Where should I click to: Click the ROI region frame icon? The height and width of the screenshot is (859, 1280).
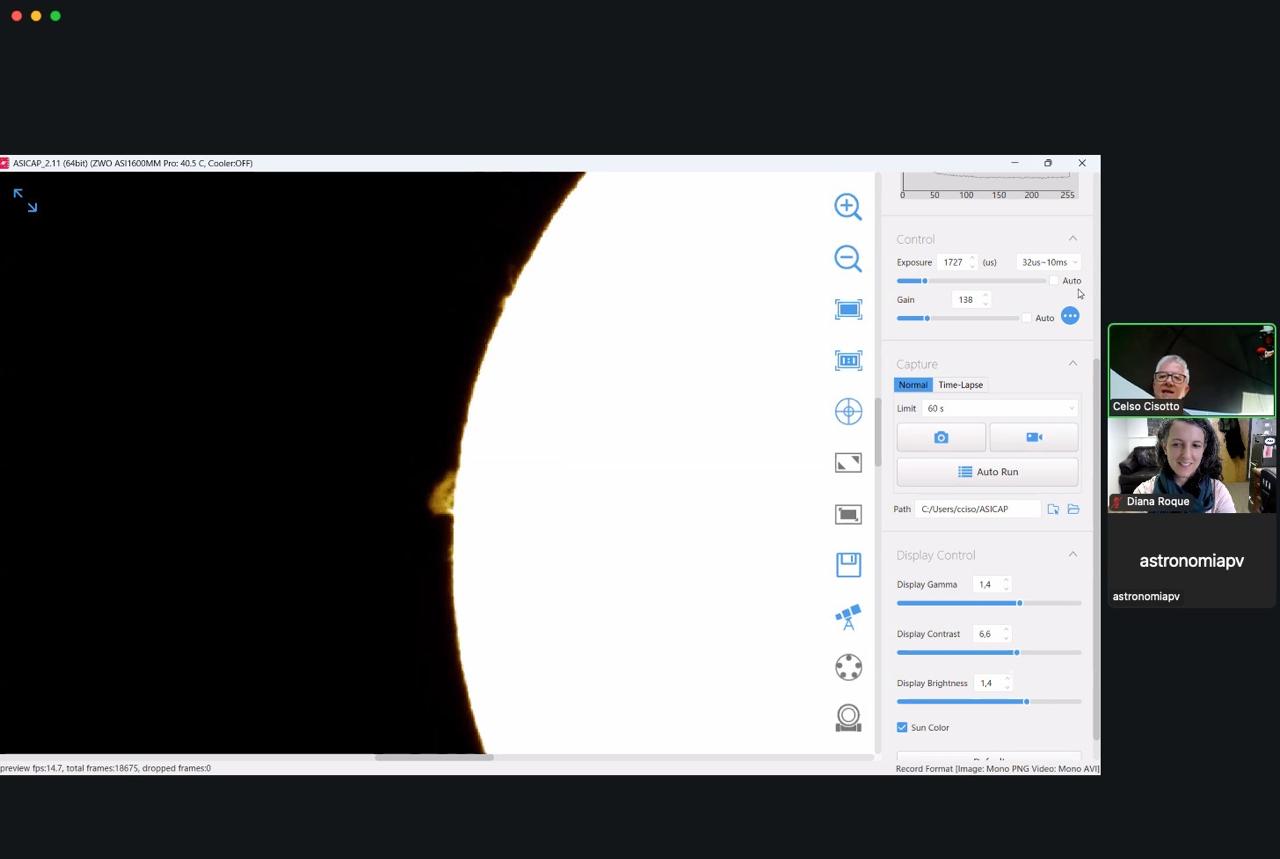(x=848, y=514)
